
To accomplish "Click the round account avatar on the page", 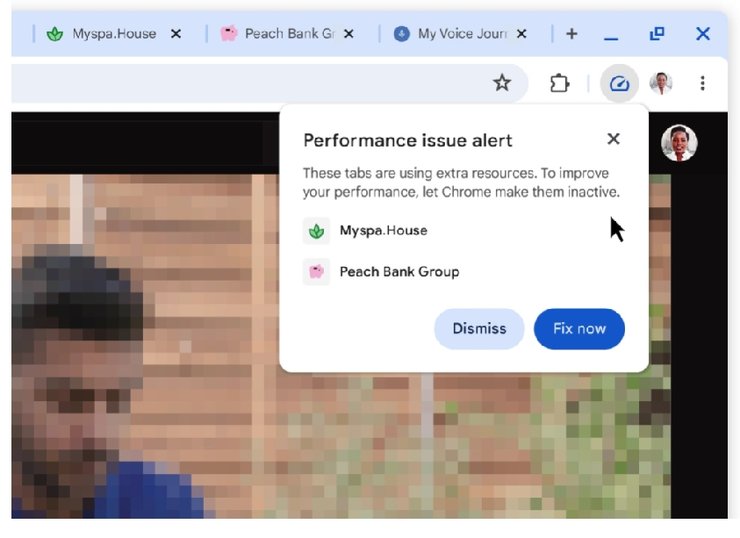I will tap(679, 143).
